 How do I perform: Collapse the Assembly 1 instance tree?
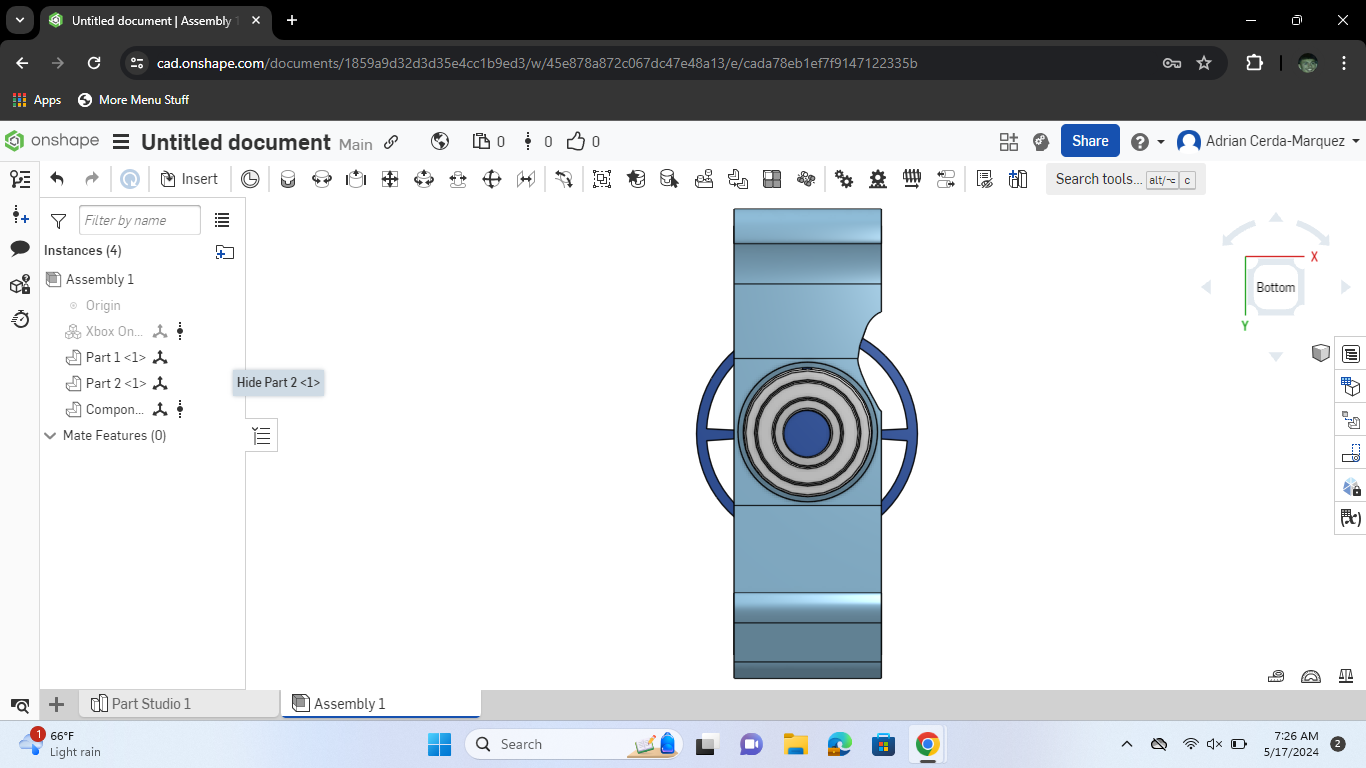point(52,279)
